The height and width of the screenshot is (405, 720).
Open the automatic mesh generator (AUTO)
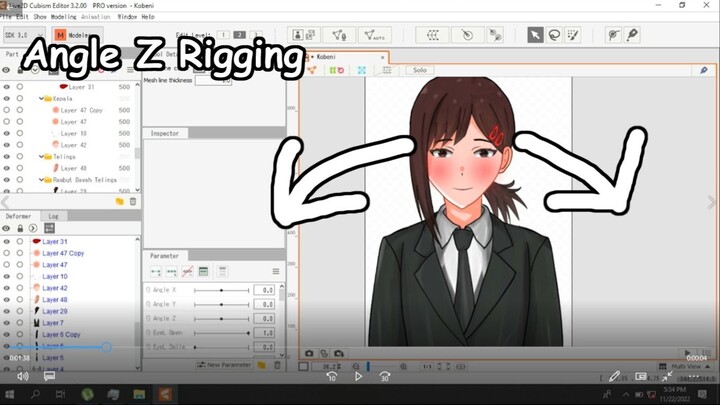point(374,35)
